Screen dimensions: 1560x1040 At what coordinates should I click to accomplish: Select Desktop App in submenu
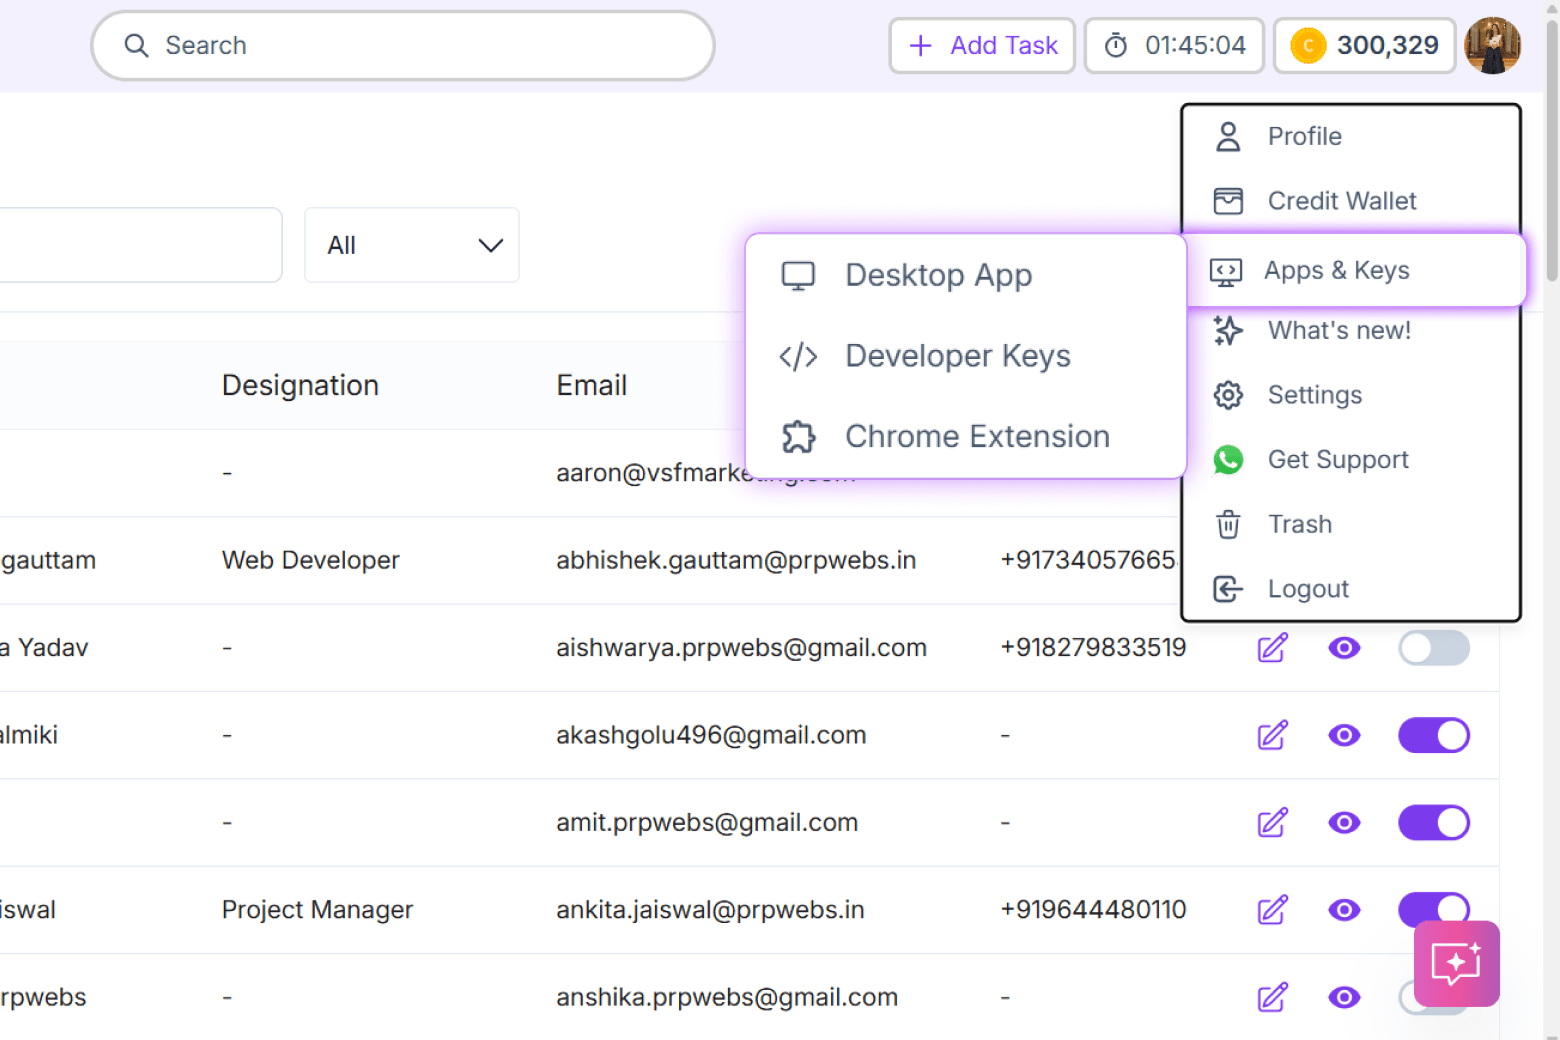(x=966, y=275)
